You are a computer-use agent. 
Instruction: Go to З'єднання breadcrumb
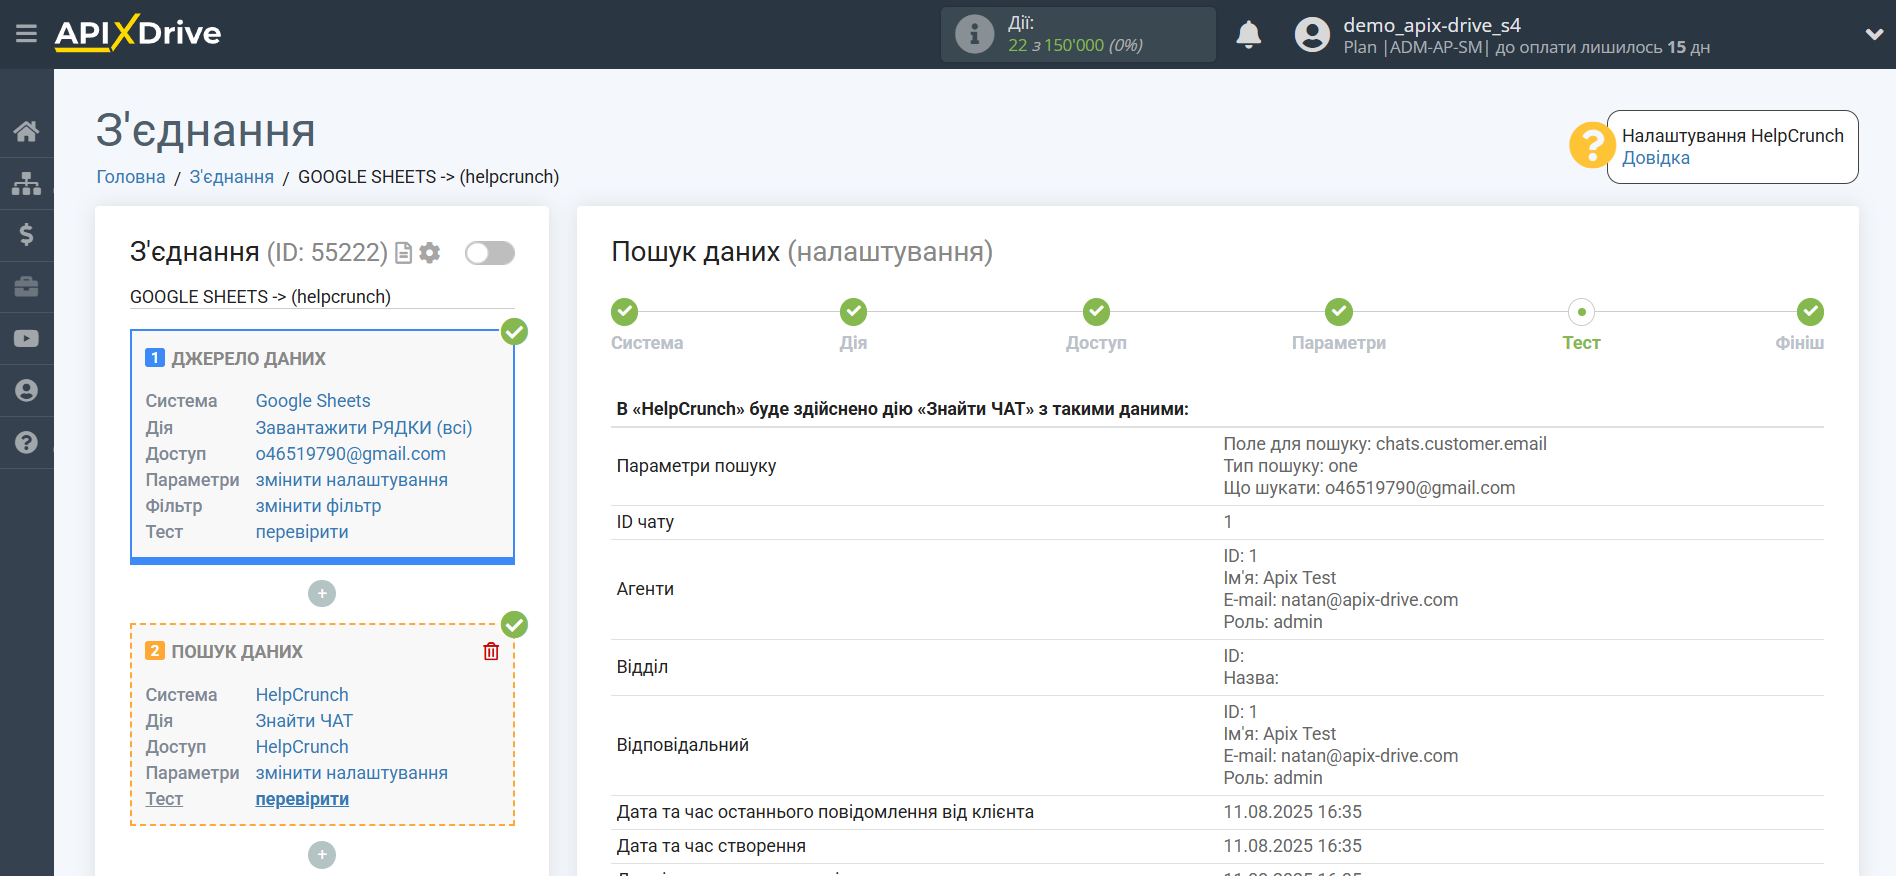pos(232,177)
